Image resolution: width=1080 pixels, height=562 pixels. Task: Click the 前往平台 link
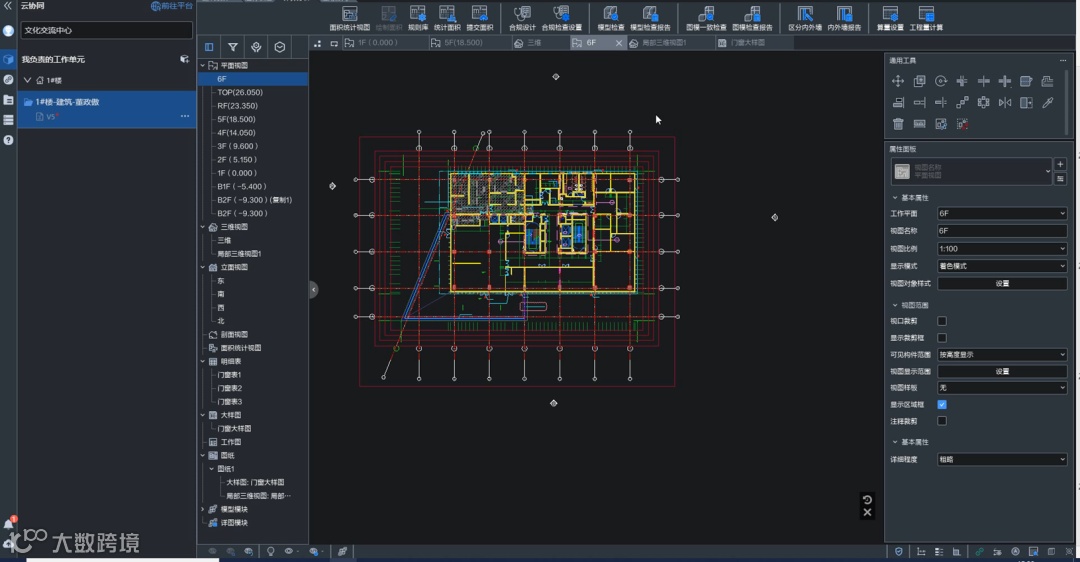pyautogui.click(x=170, y=6)
